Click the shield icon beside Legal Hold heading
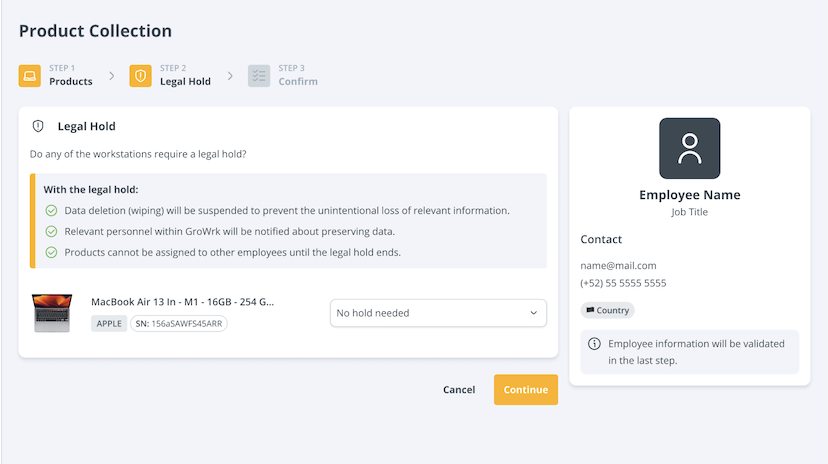This screenshot has height=464, width=828. coord(38,127)
